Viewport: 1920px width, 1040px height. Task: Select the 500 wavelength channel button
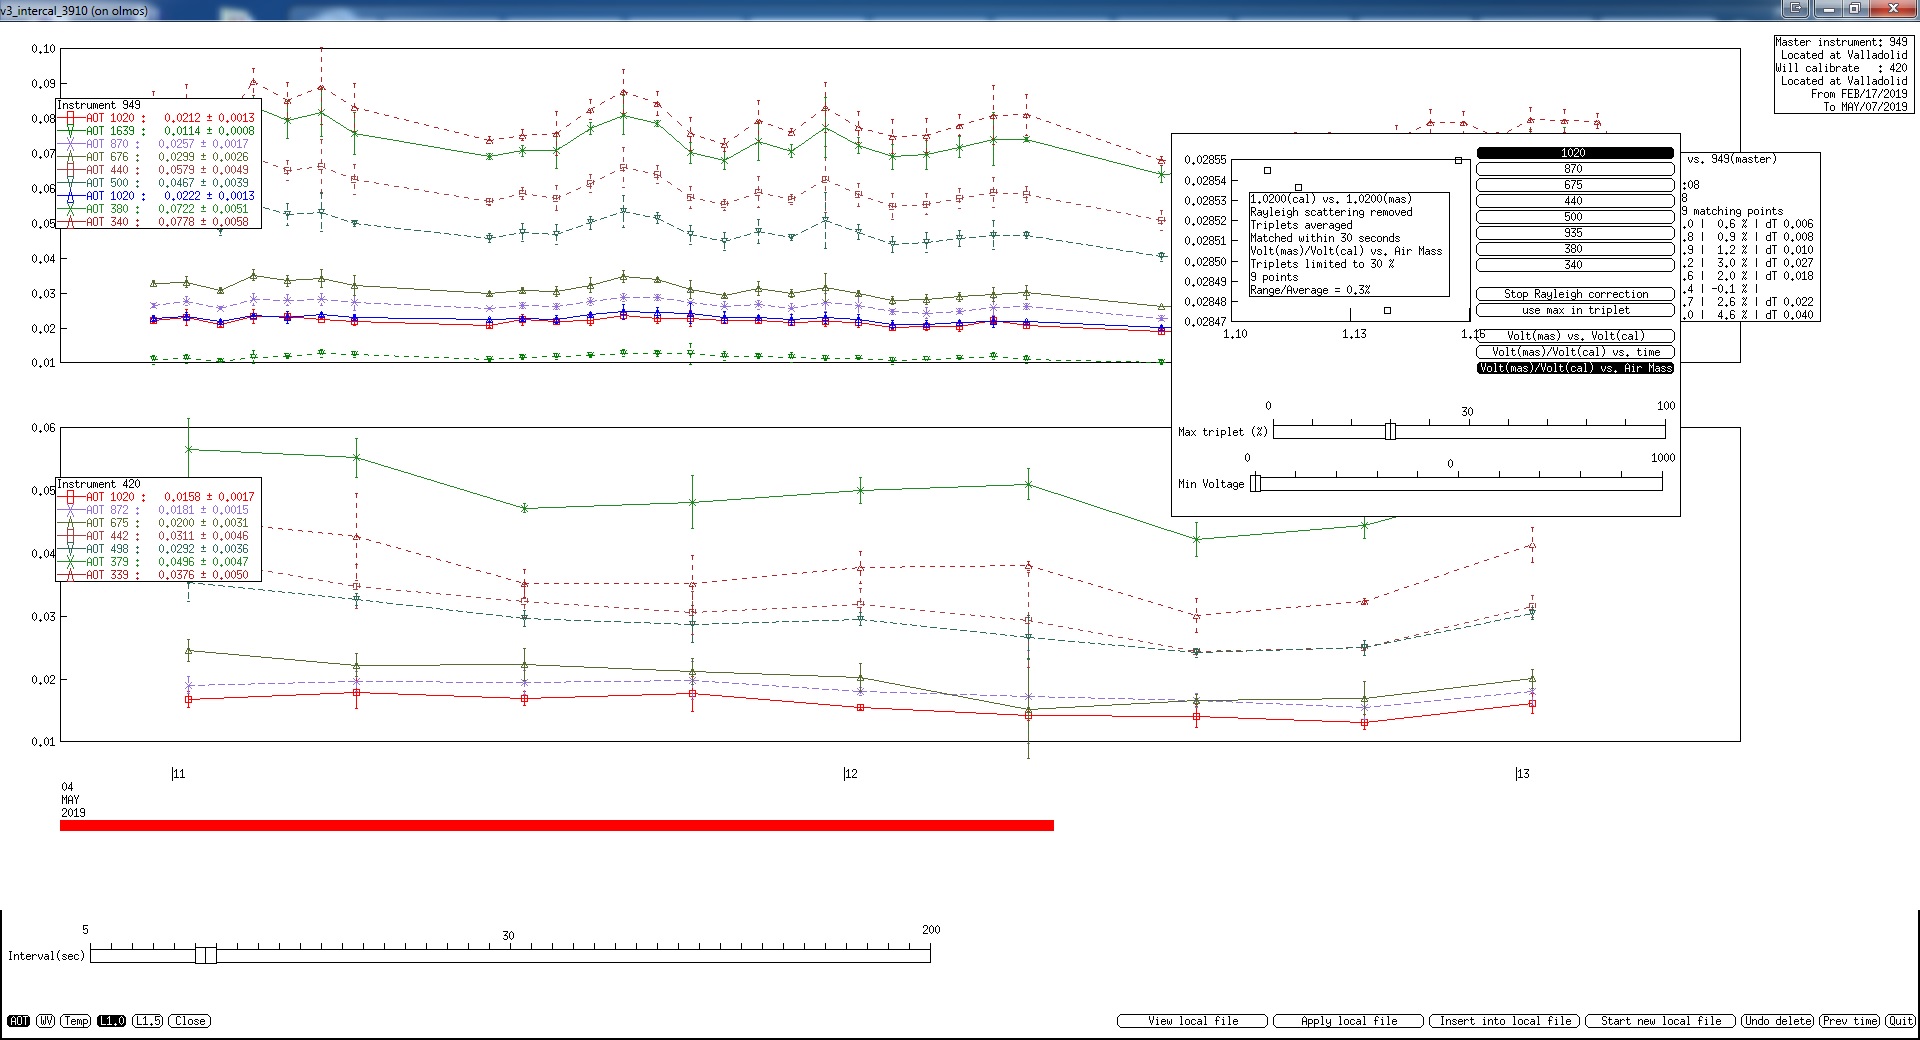pyautogui.click(x=1575, y=217)
